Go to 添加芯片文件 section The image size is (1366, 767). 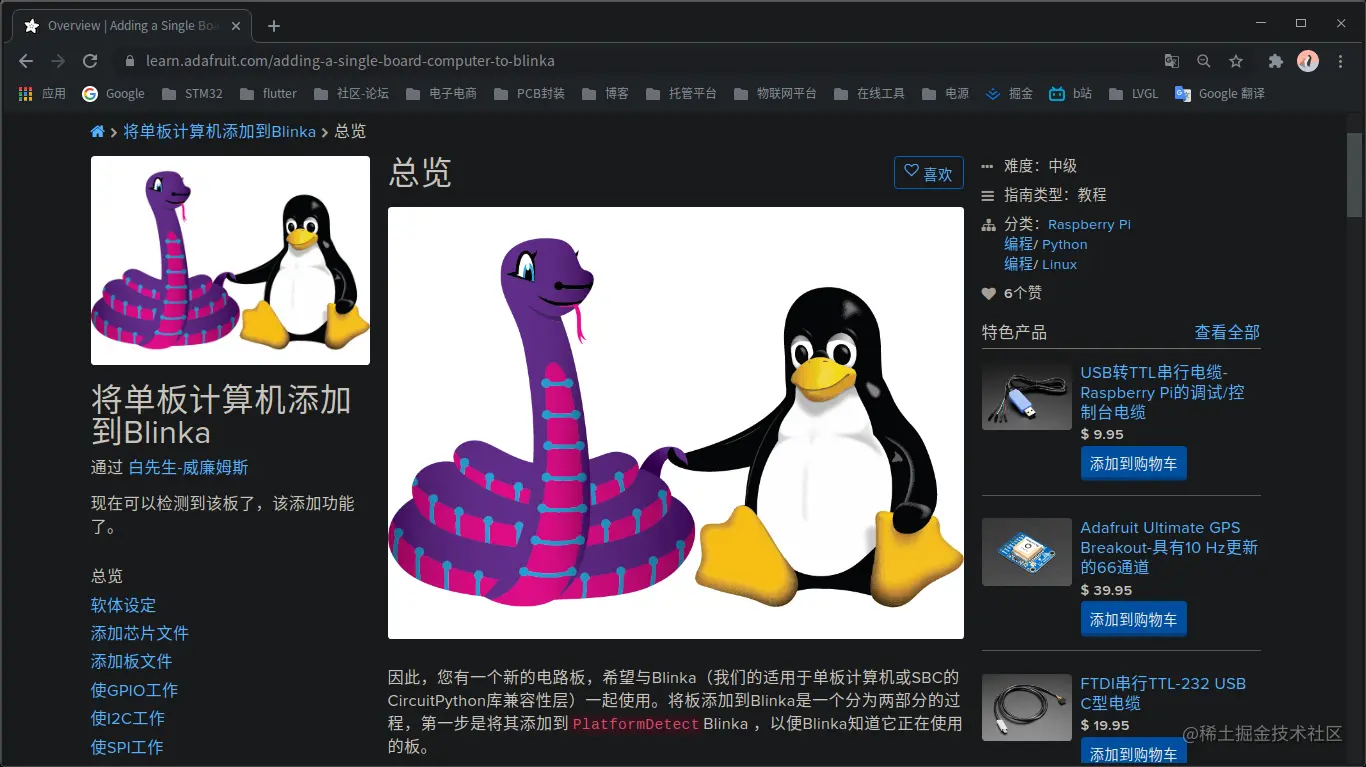(x=139, y=633)
